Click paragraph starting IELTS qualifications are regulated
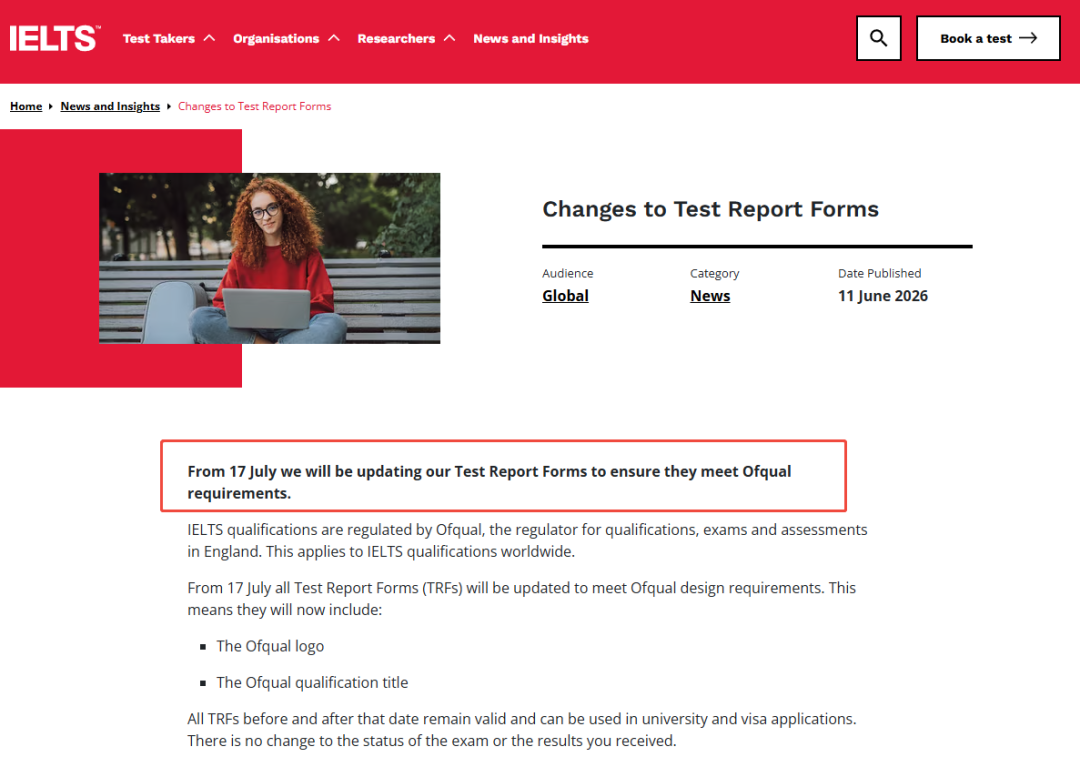This screenshot has width=1080, height=767. point(527,540)
